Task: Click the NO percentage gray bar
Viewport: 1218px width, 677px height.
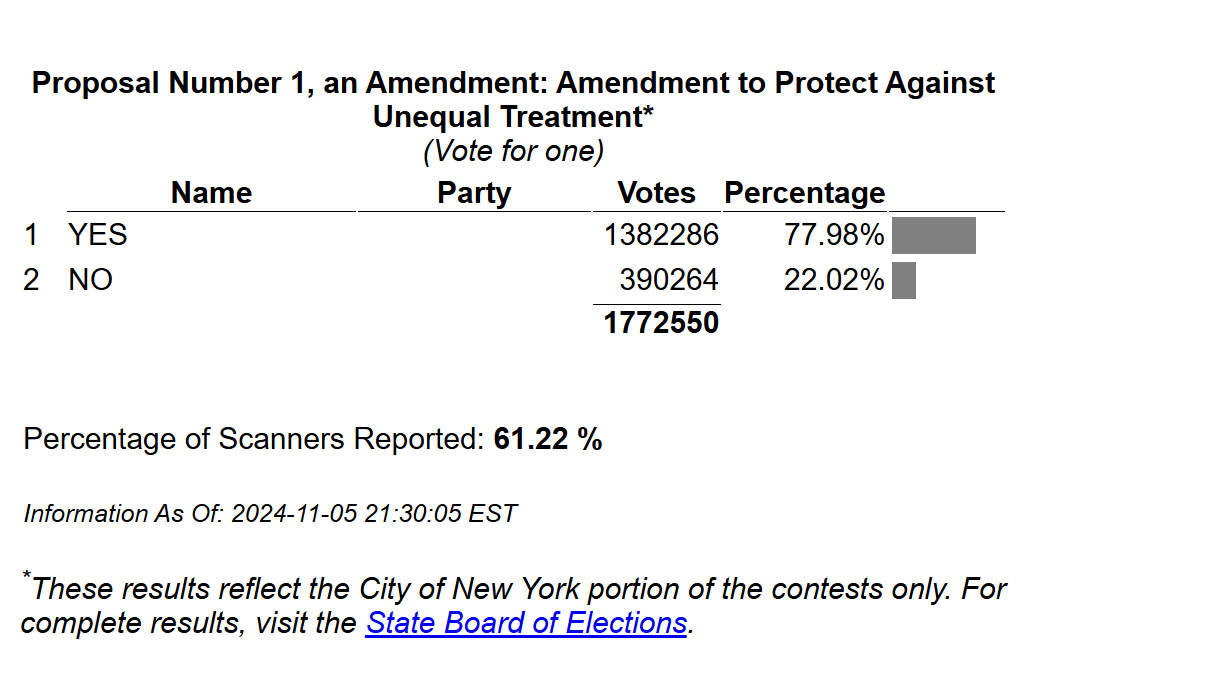Action: pos(903,280)
